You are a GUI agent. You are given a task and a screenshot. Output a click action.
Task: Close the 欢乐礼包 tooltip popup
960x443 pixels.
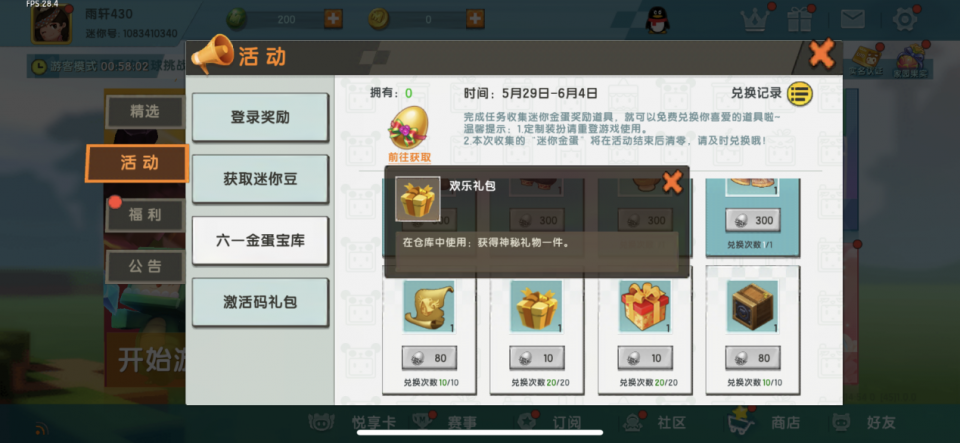[672, 182]
